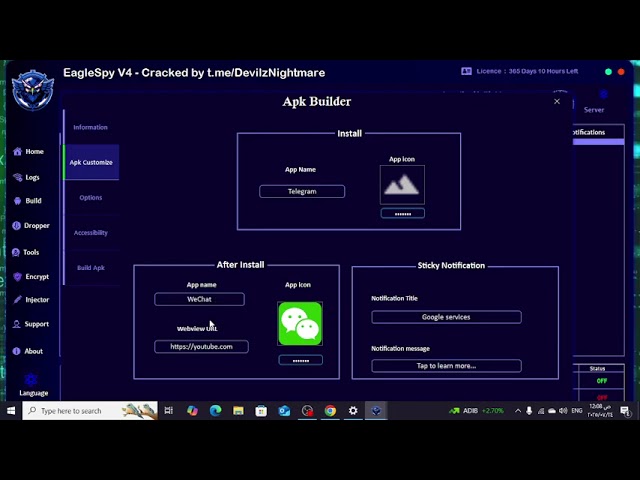Open the Accessibility tab
640x480 pixels.
pos(91,233)
